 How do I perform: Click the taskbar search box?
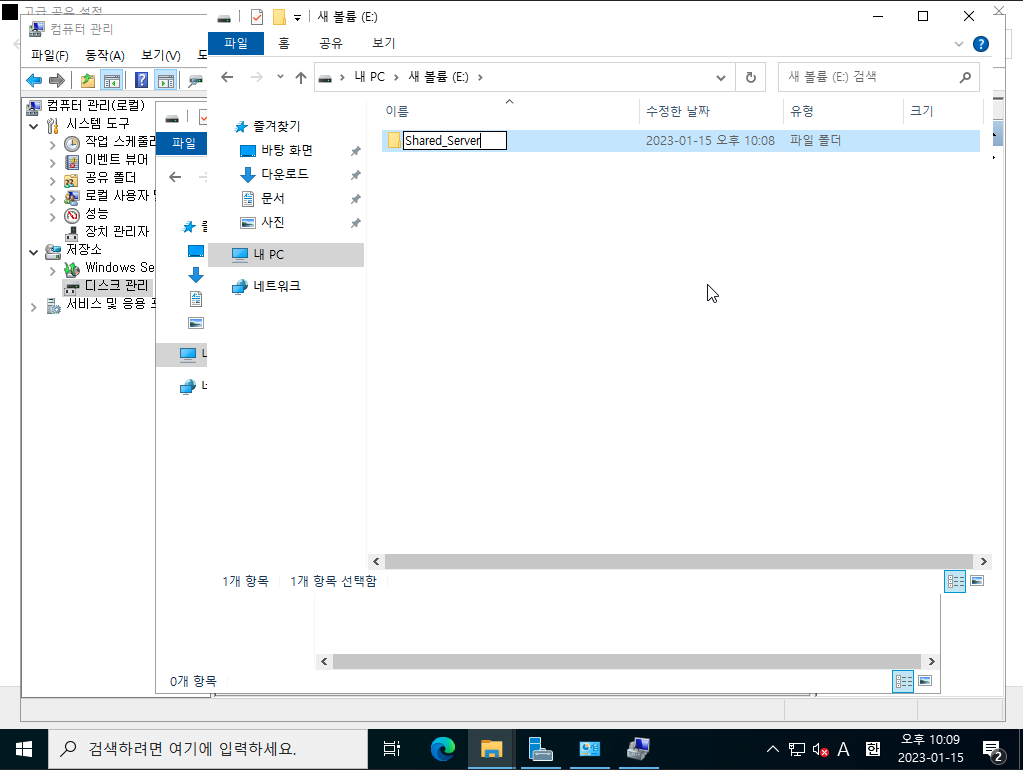208,749
